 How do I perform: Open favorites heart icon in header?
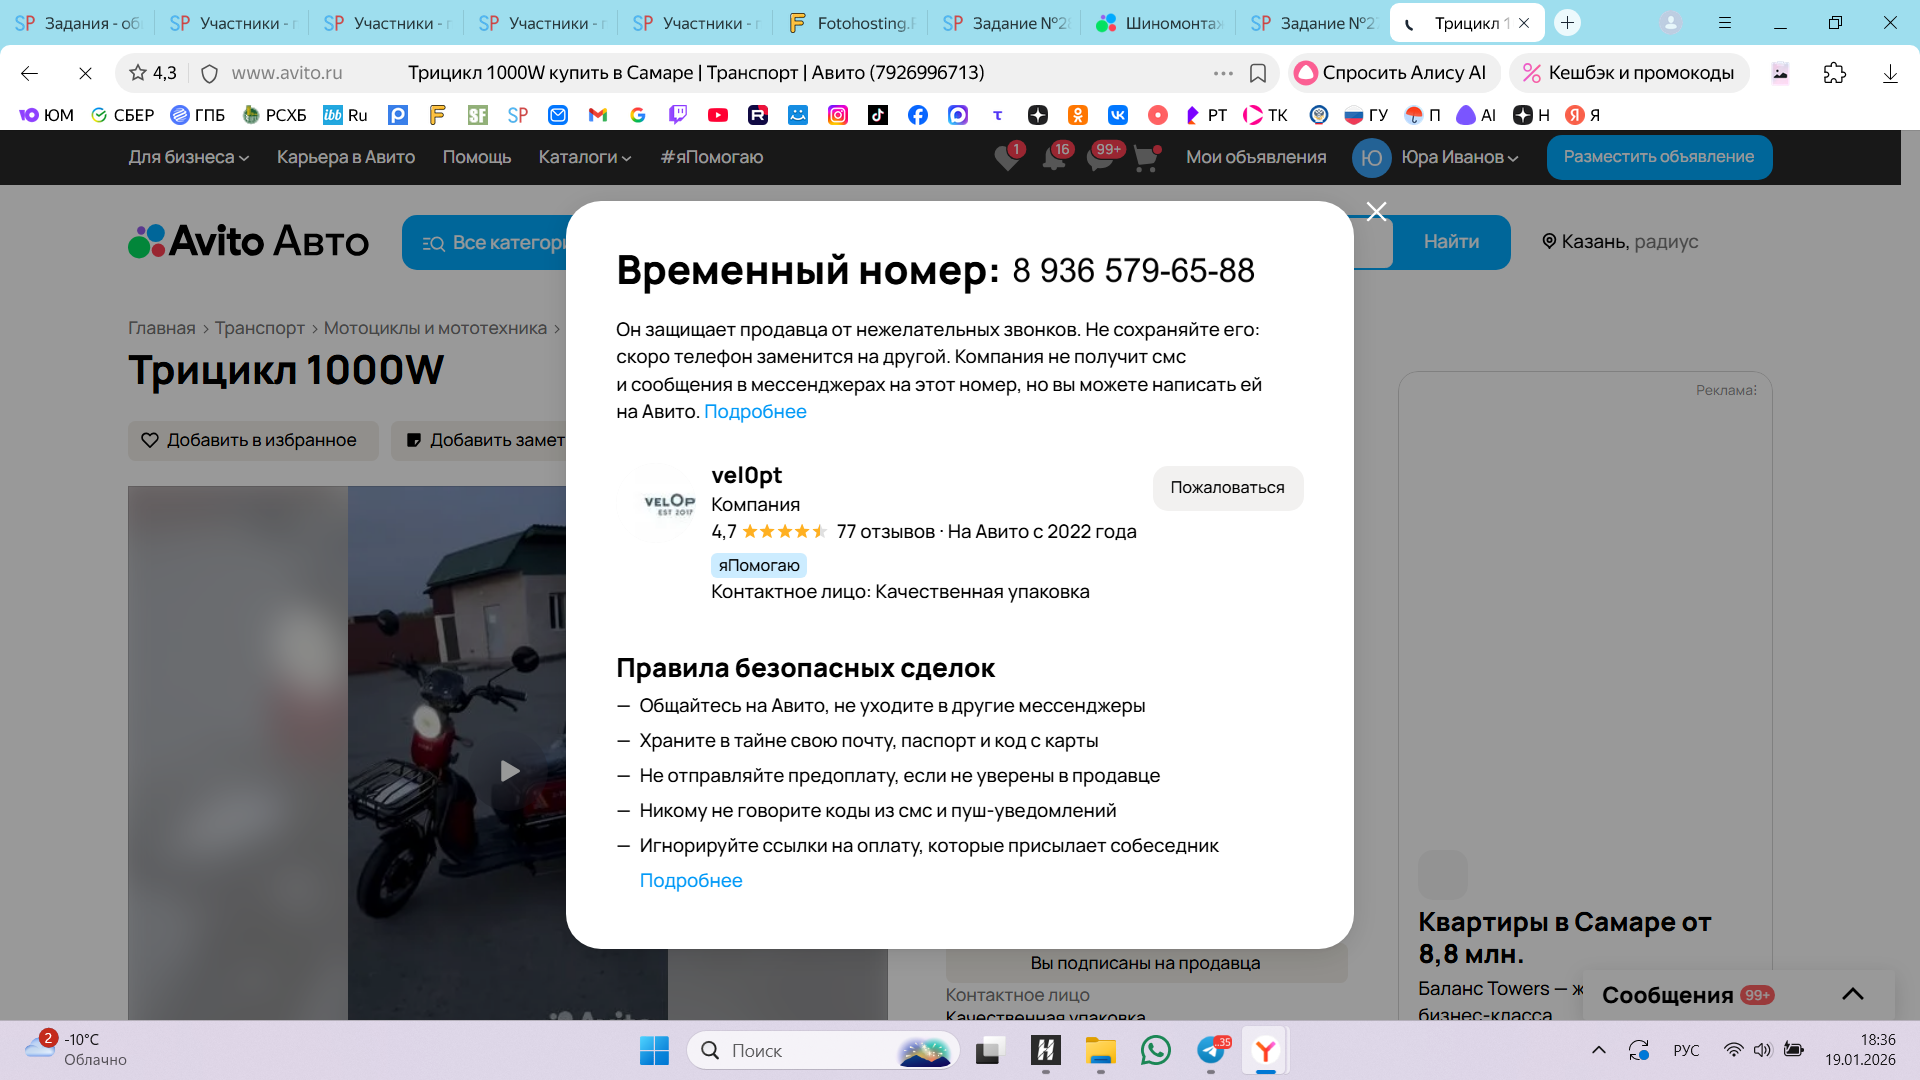coord(1007,158)
